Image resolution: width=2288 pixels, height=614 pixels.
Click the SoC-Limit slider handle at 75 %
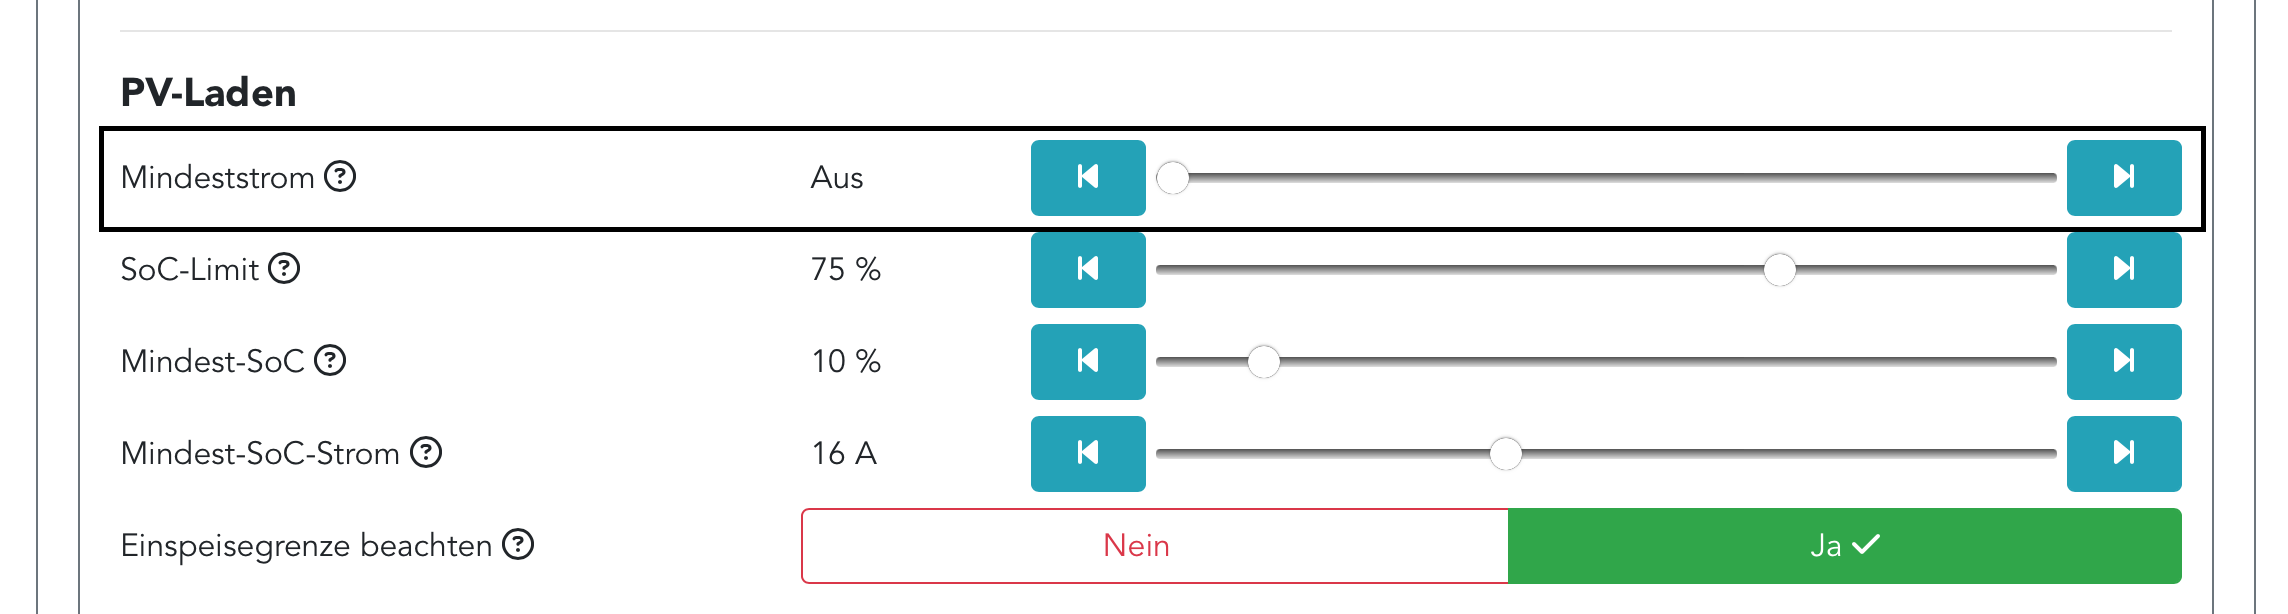tap(1779, 270)
